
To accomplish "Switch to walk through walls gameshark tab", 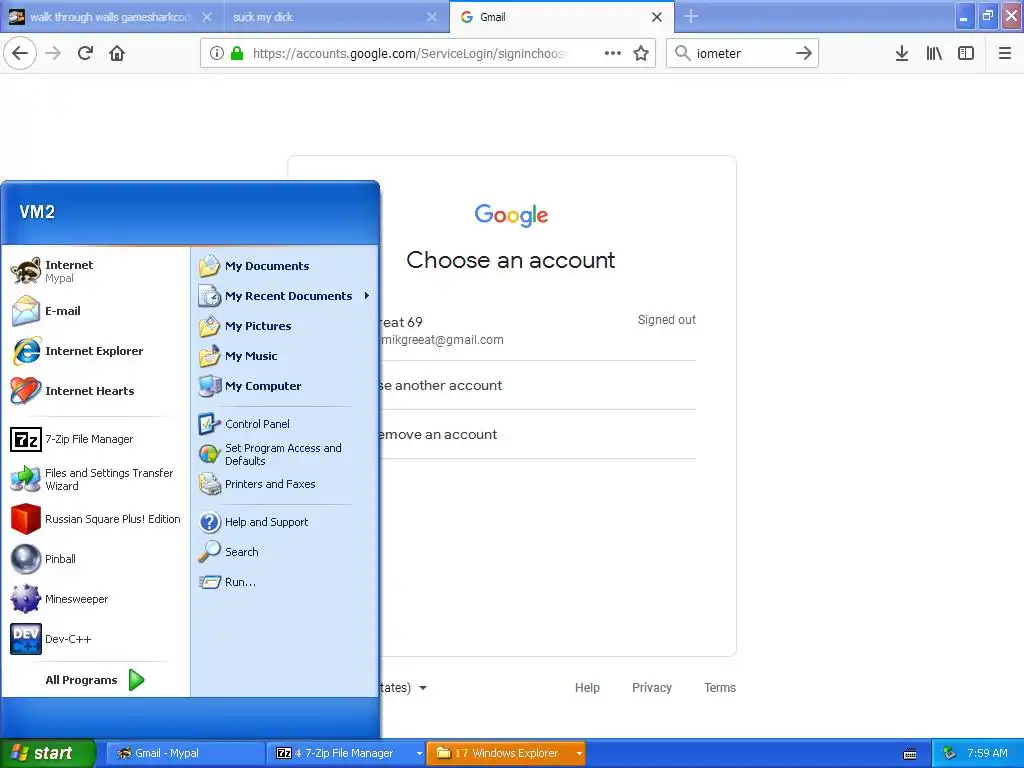I will (111, 17).
